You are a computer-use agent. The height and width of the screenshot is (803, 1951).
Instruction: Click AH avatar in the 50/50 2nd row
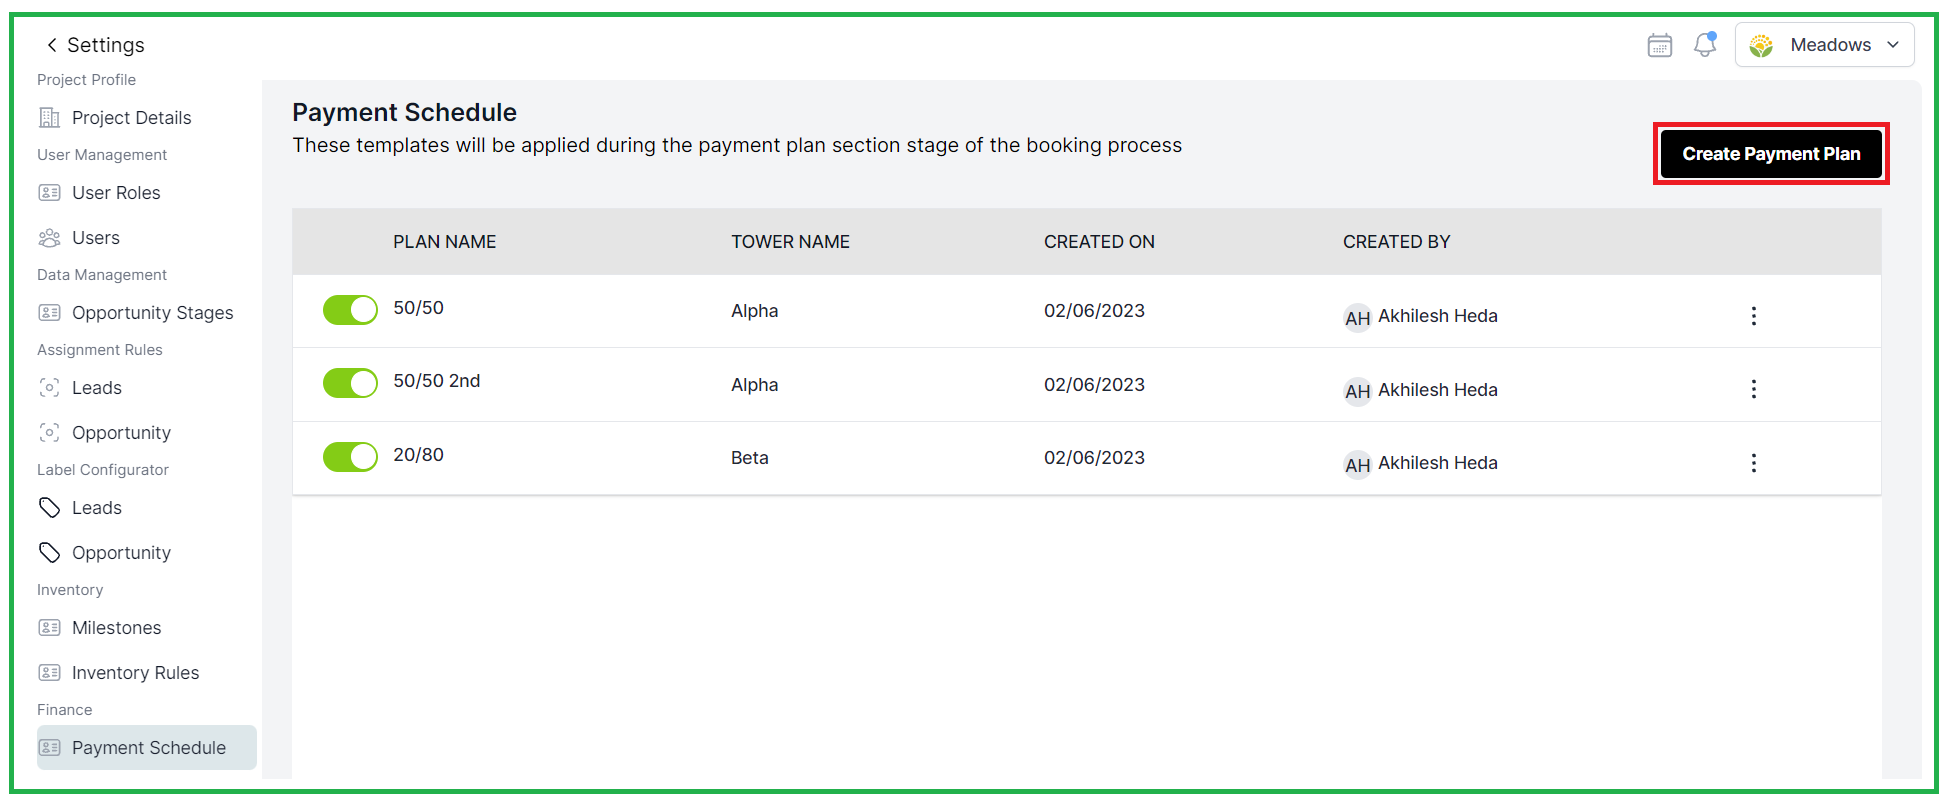coord(1357,391)
